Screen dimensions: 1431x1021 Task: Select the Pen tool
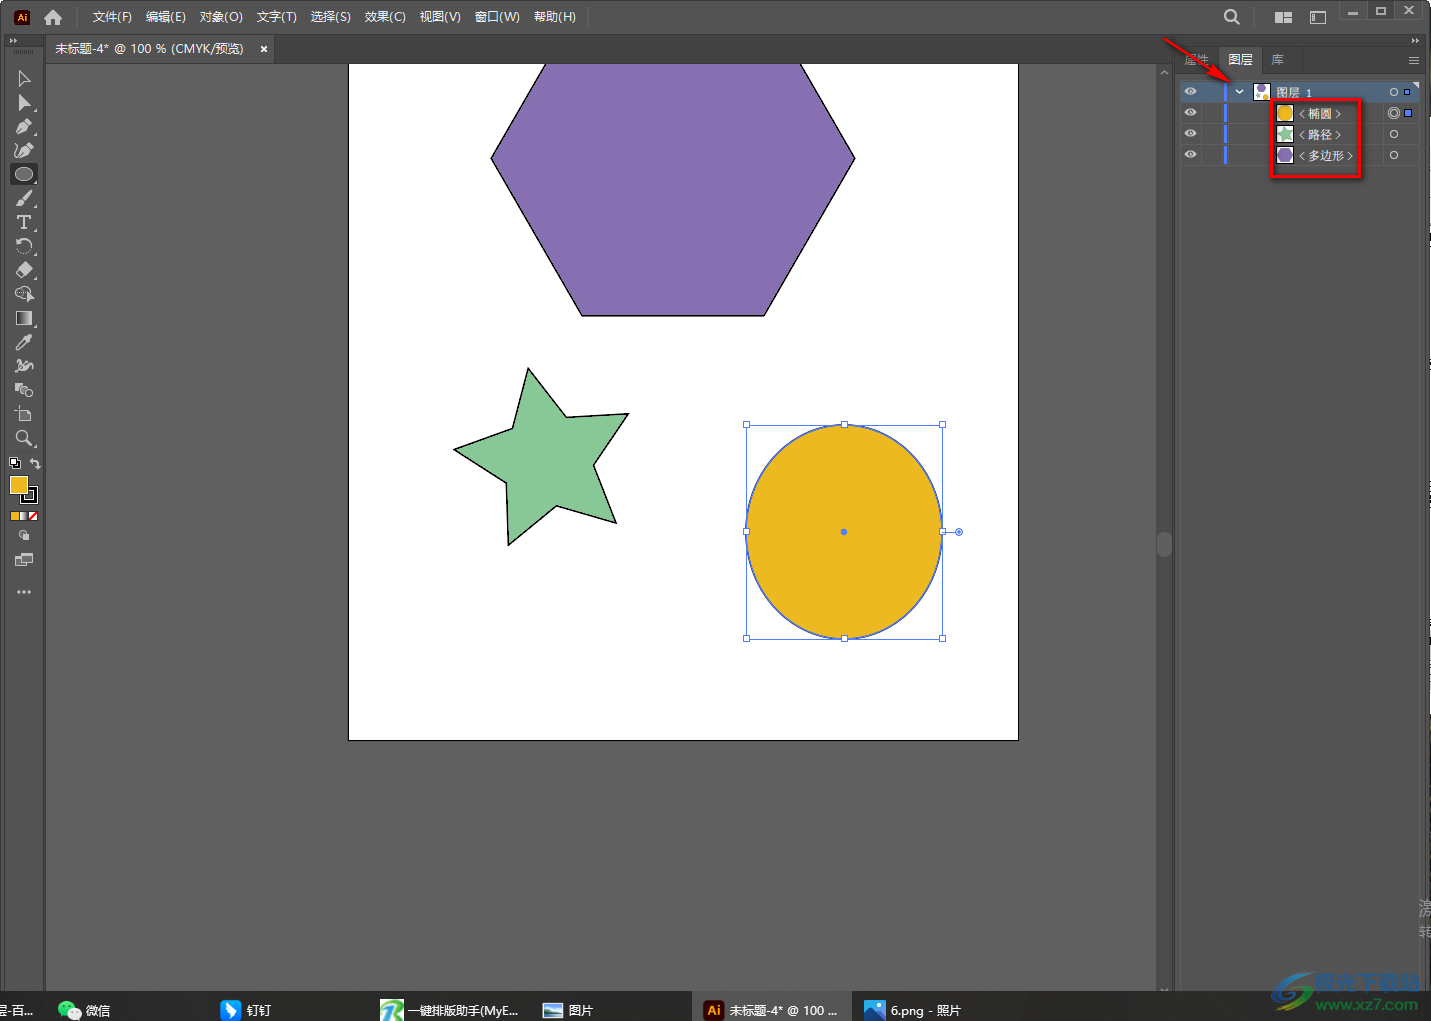coord(24,126)
